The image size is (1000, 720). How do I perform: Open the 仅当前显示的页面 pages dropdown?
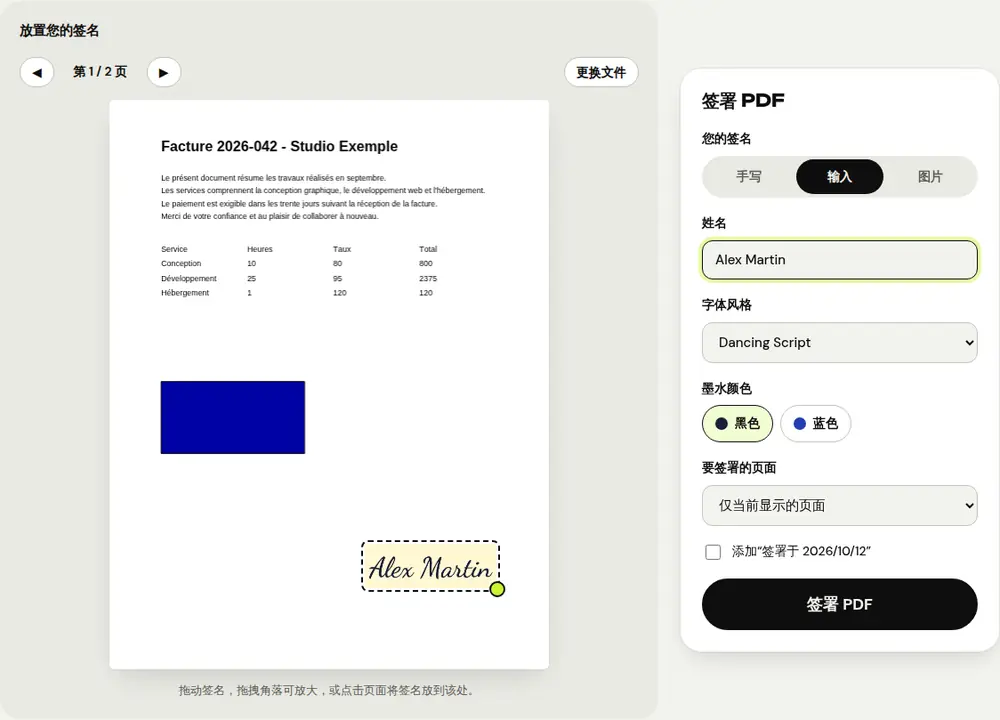[x=839, y=506]
